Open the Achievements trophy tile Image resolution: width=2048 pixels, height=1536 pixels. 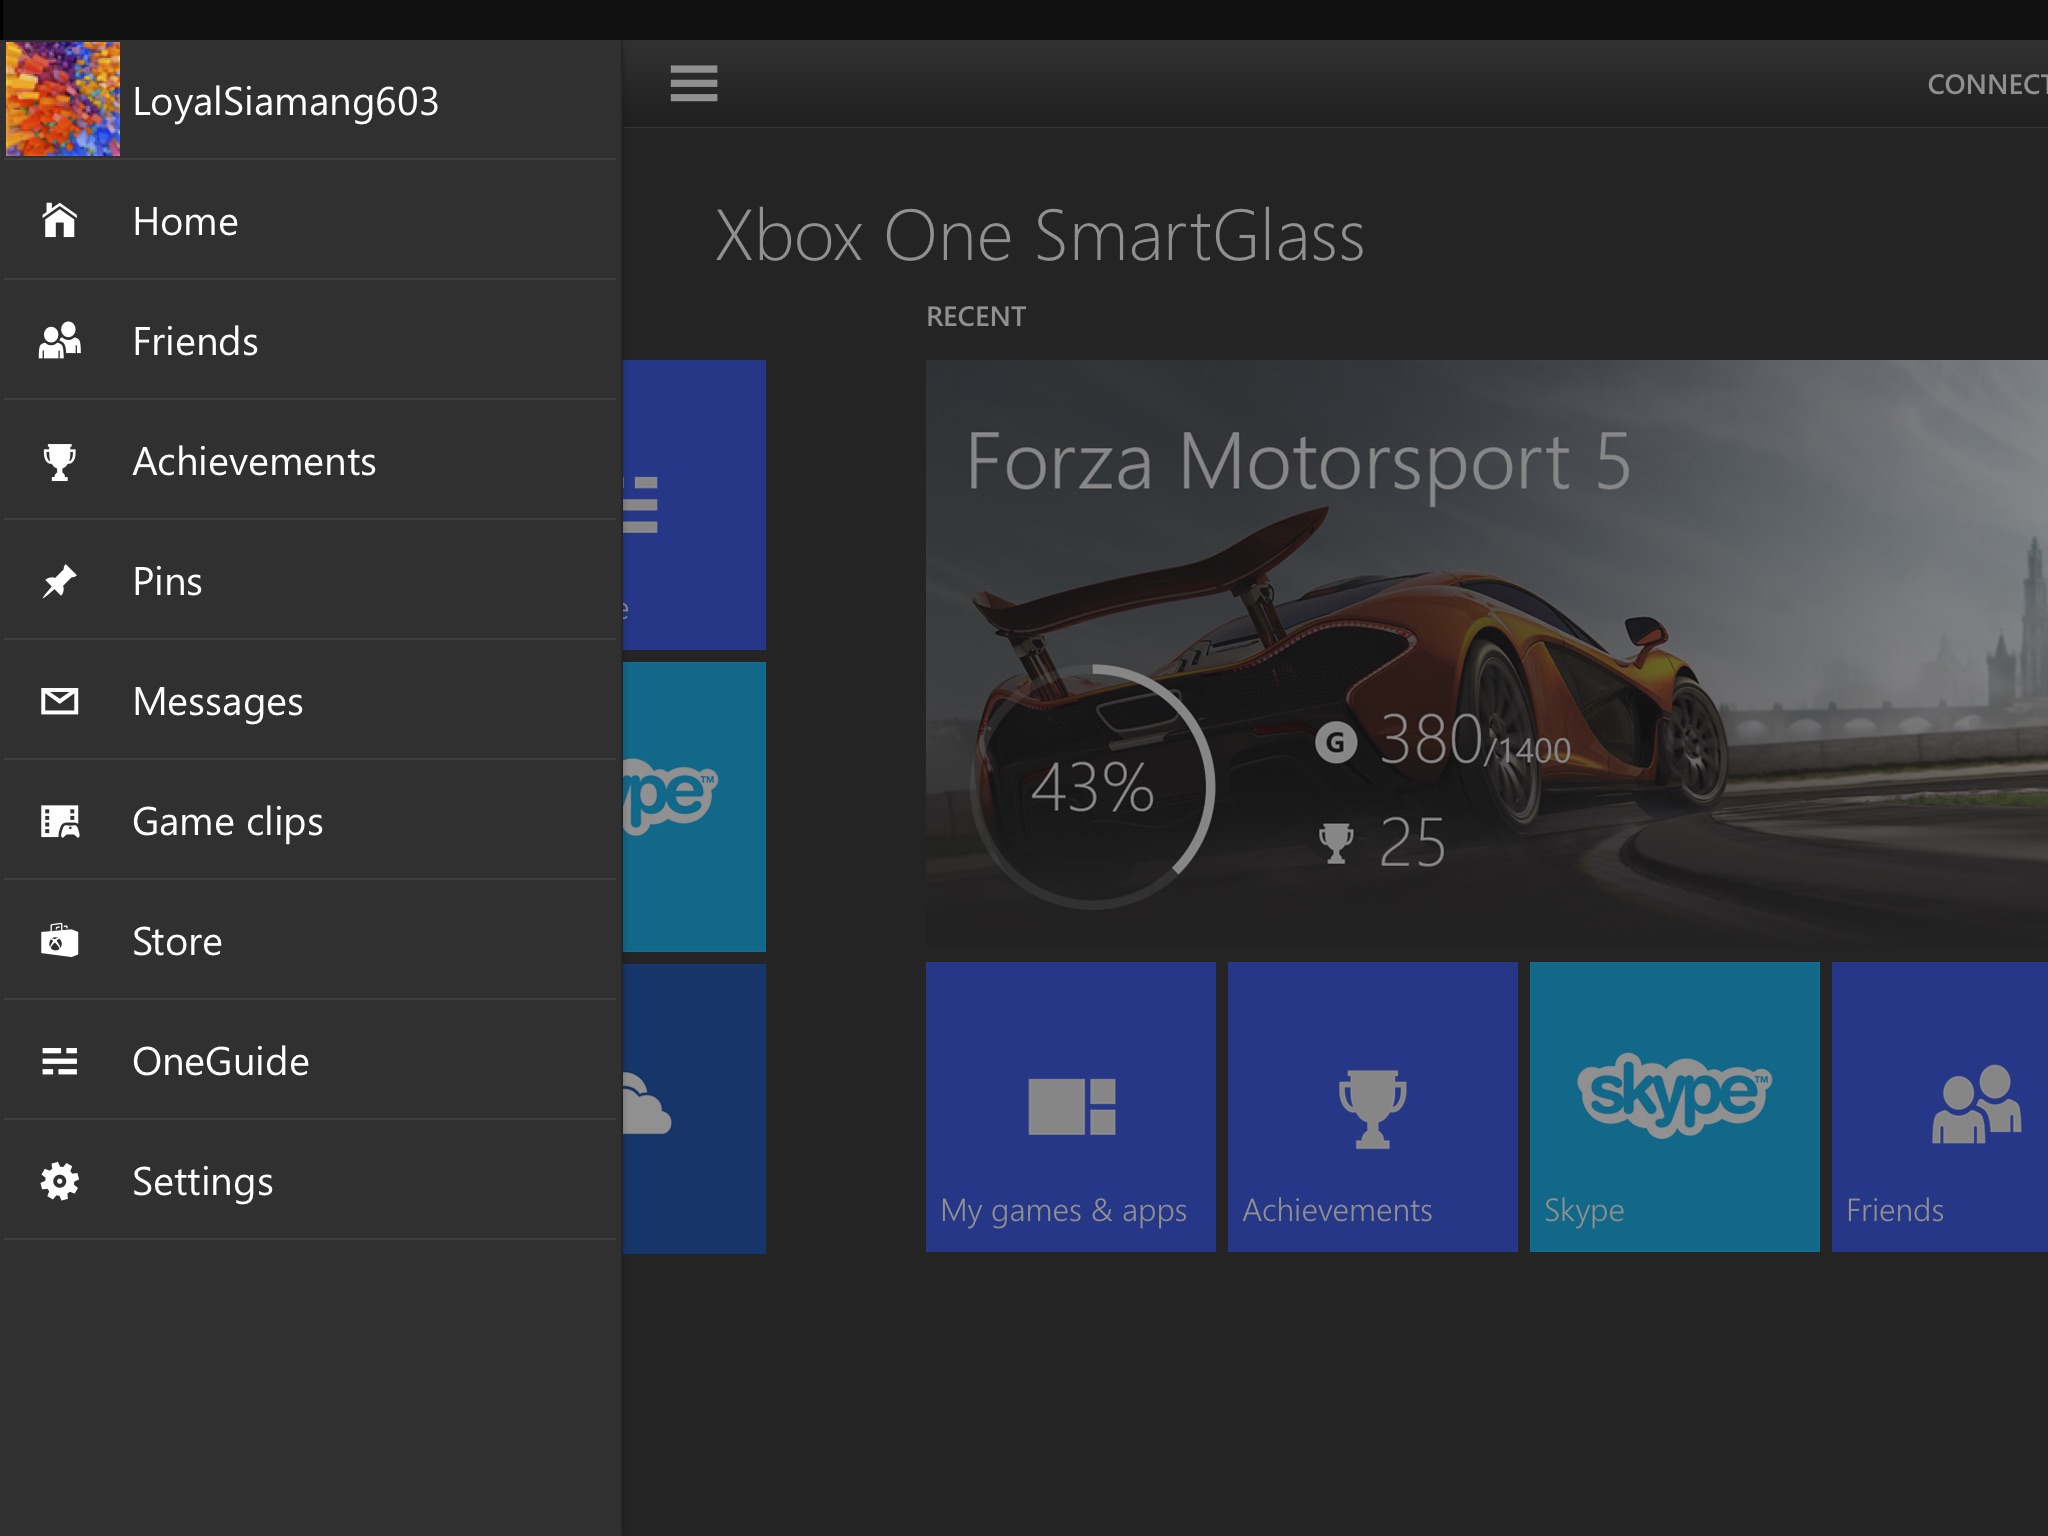click(x=1373, y=1107)
